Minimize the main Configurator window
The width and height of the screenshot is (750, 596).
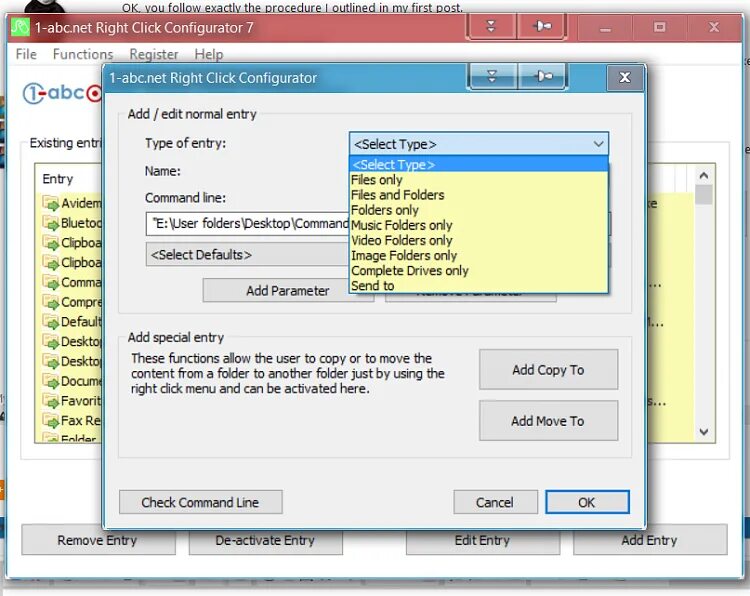[606, 28]
